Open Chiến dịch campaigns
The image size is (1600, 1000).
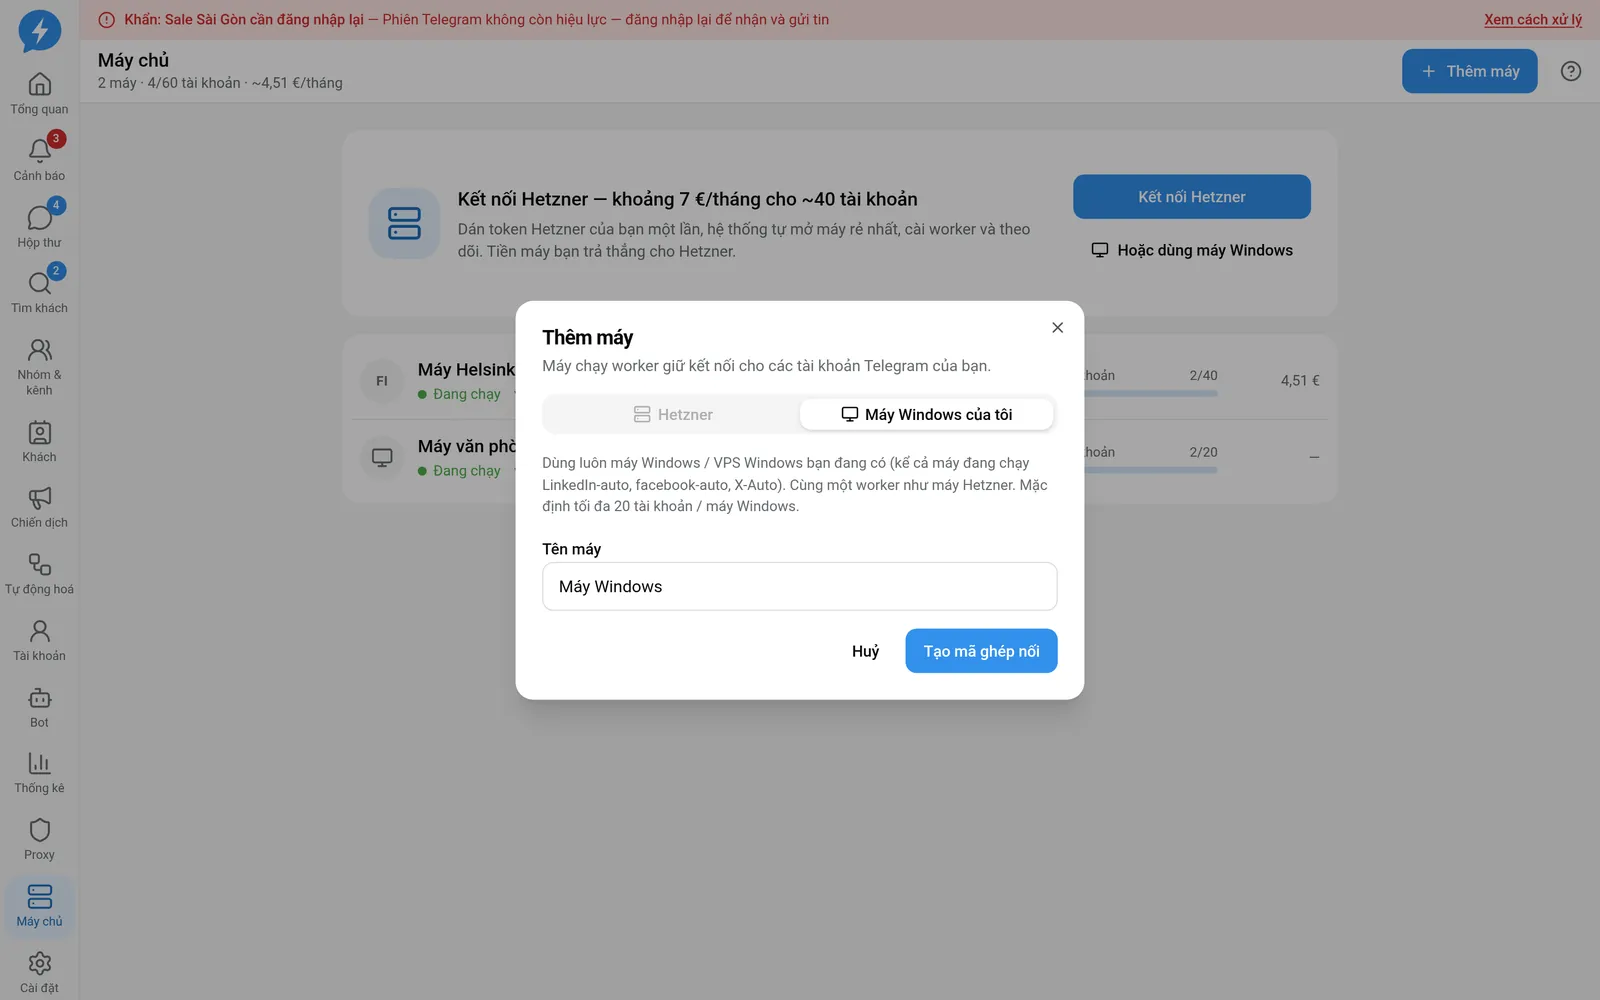coord(39,508)
